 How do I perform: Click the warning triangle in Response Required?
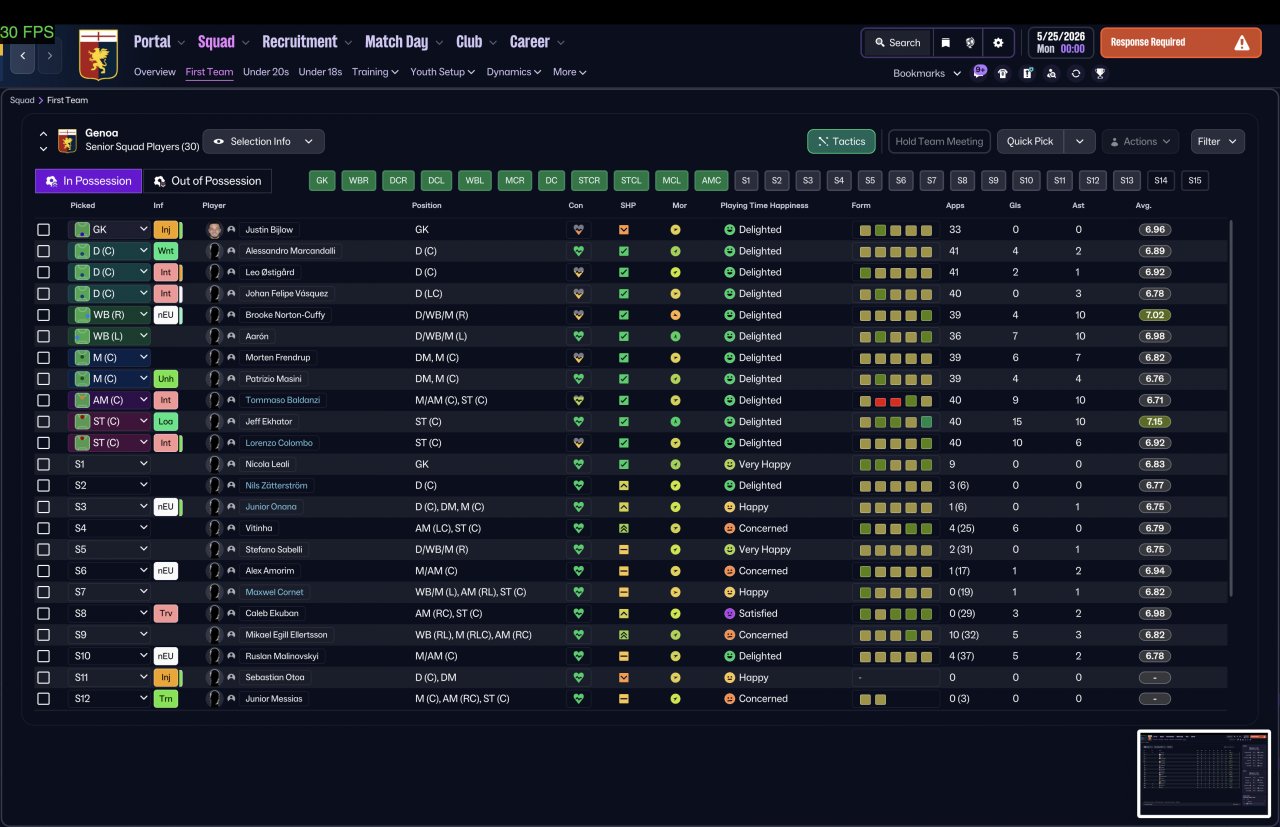1242,43
